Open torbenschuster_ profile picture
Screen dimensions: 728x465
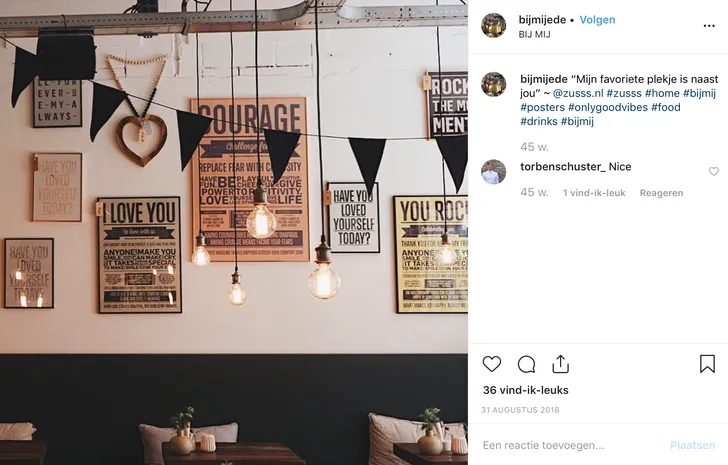click(494, 172)
